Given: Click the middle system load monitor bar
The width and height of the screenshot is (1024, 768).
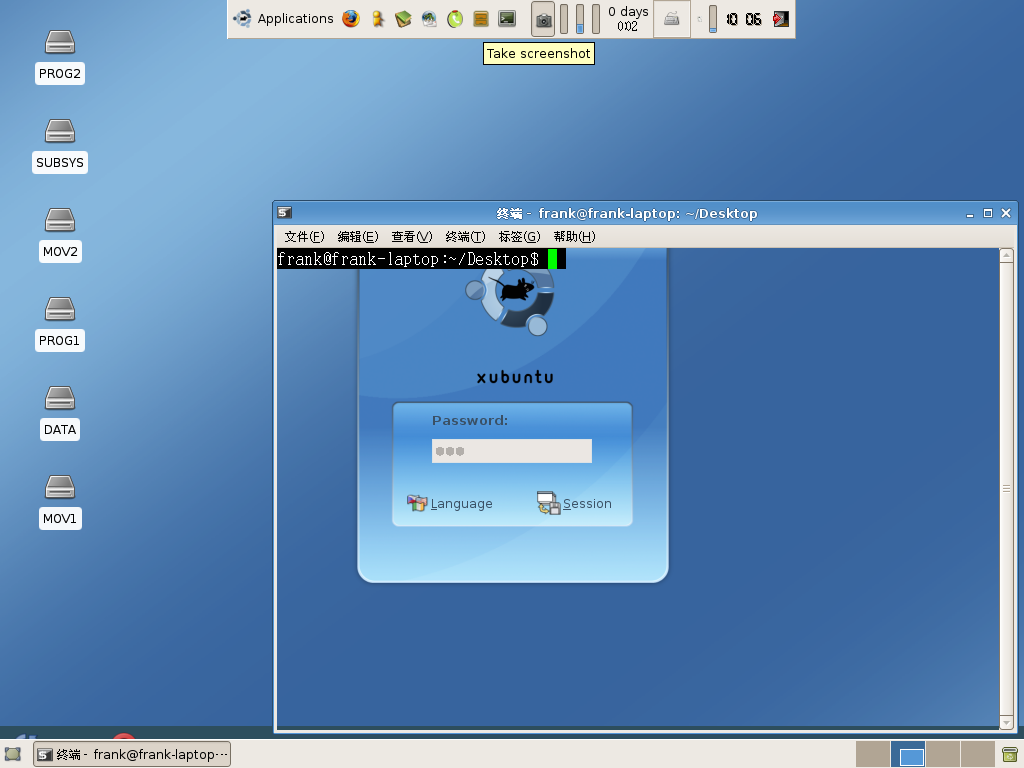Looking at the screenshot, I should tap(580, 19).
